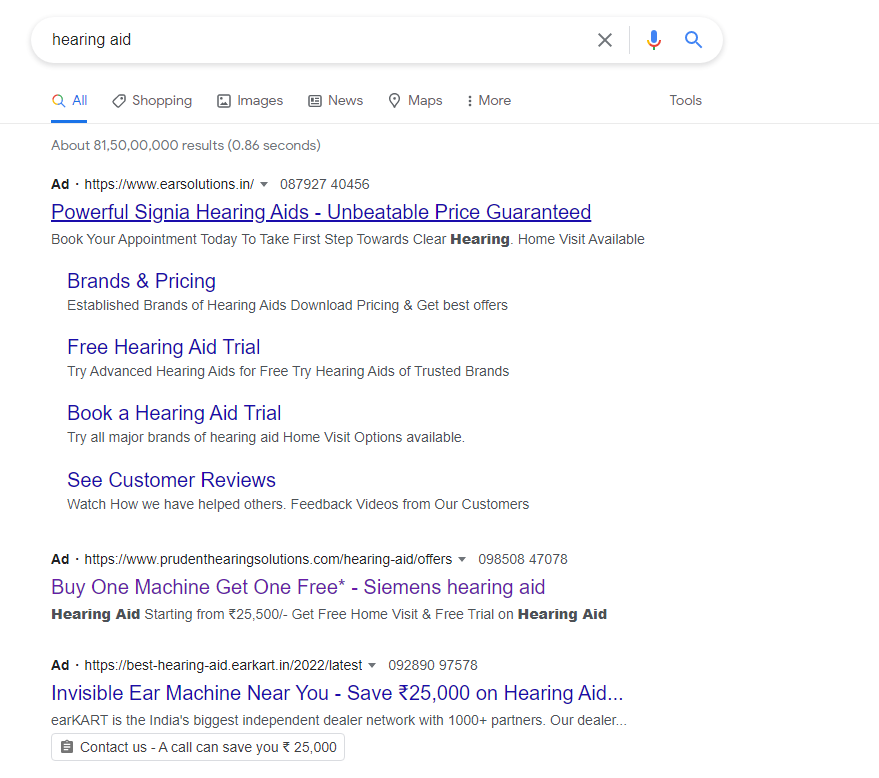Expand the dropdown arrow beside prudenthearingsolutions URL

point(462,559)
